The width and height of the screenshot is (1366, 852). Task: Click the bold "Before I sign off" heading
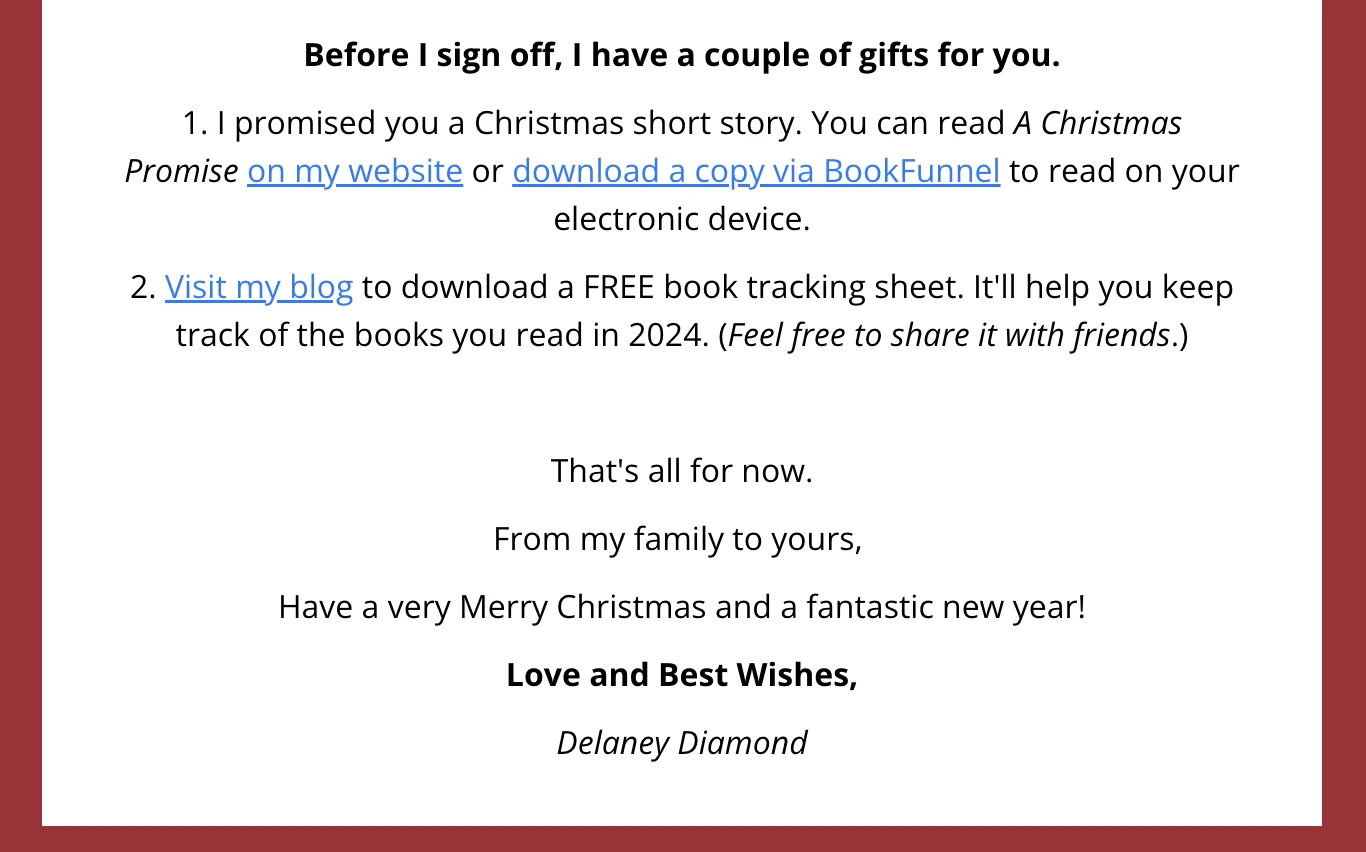(682, 55)
